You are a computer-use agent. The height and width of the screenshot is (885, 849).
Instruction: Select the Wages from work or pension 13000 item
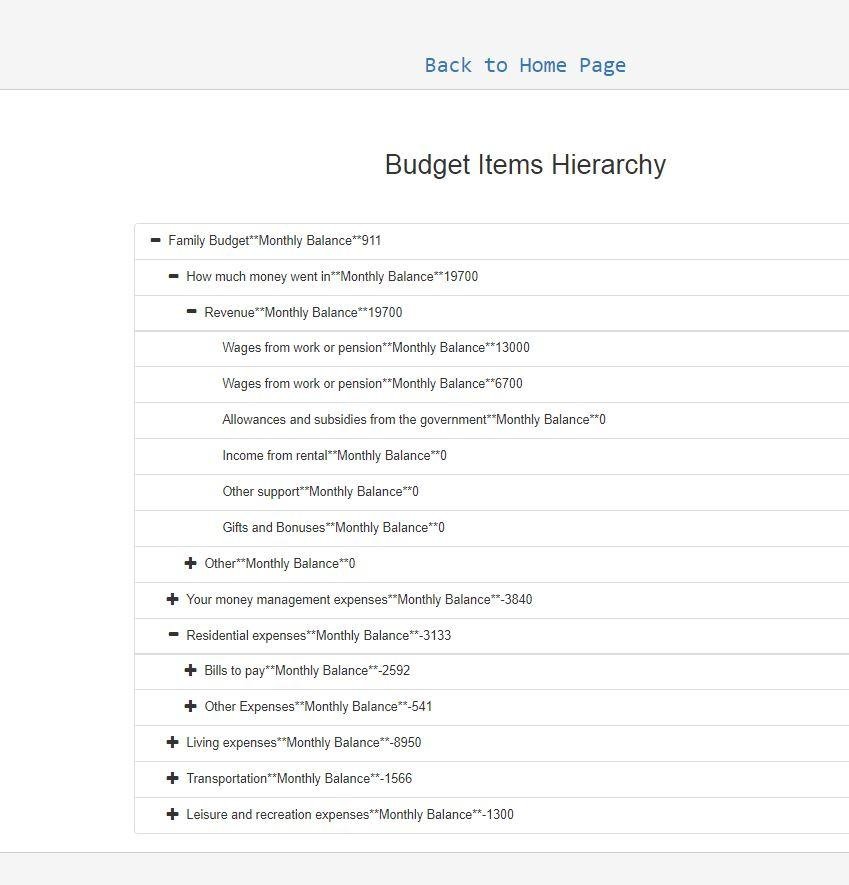(x=375, y=347)
